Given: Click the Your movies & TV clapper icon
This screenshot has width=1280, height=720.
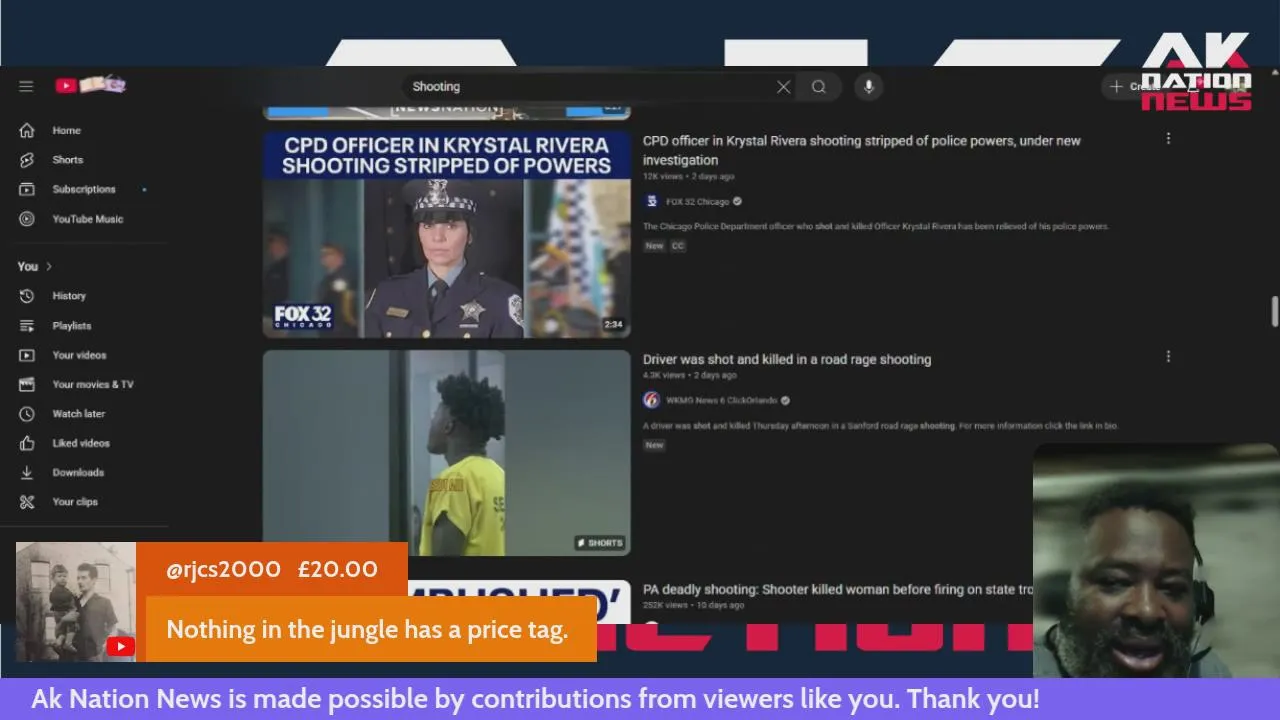Looking at the screenshot, I should 27,384.
